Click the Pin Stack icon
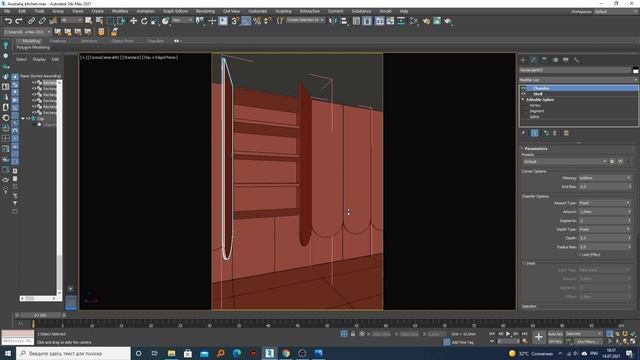 coord(523,133)
